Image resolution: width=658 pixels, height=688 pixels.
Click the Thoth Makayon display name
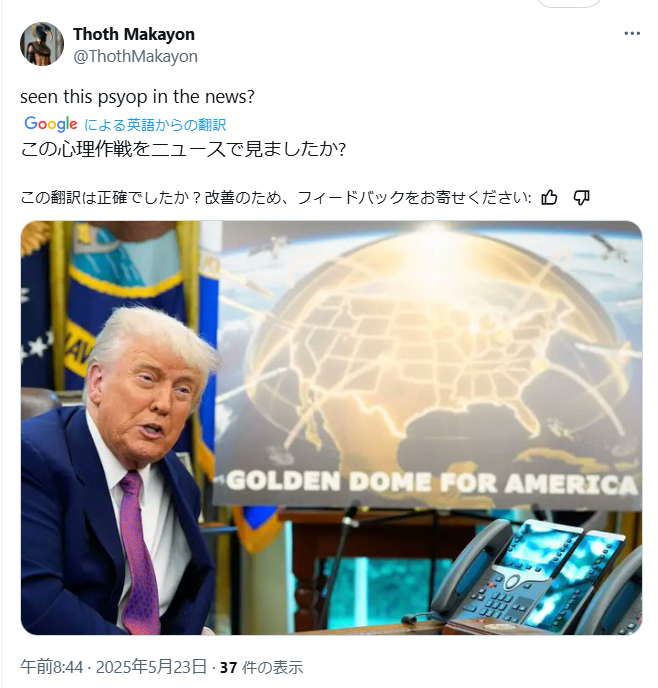tap(134, 34)
